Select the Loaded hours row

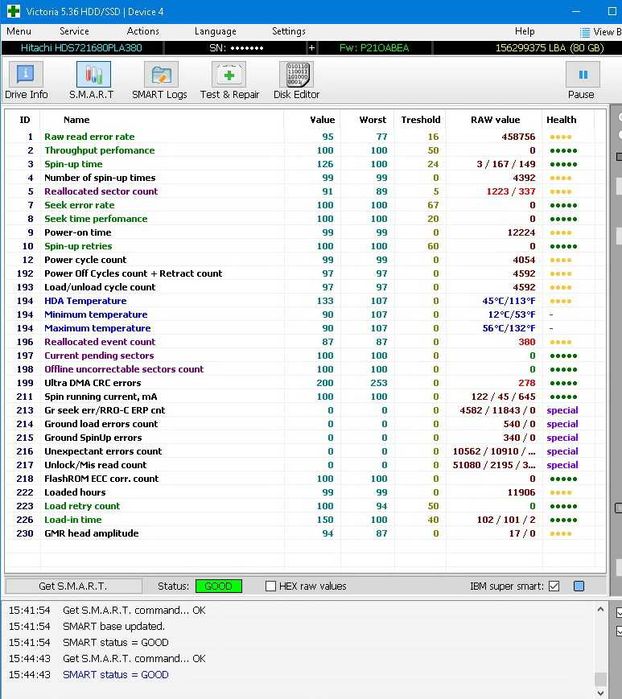(x=305, y=492)
